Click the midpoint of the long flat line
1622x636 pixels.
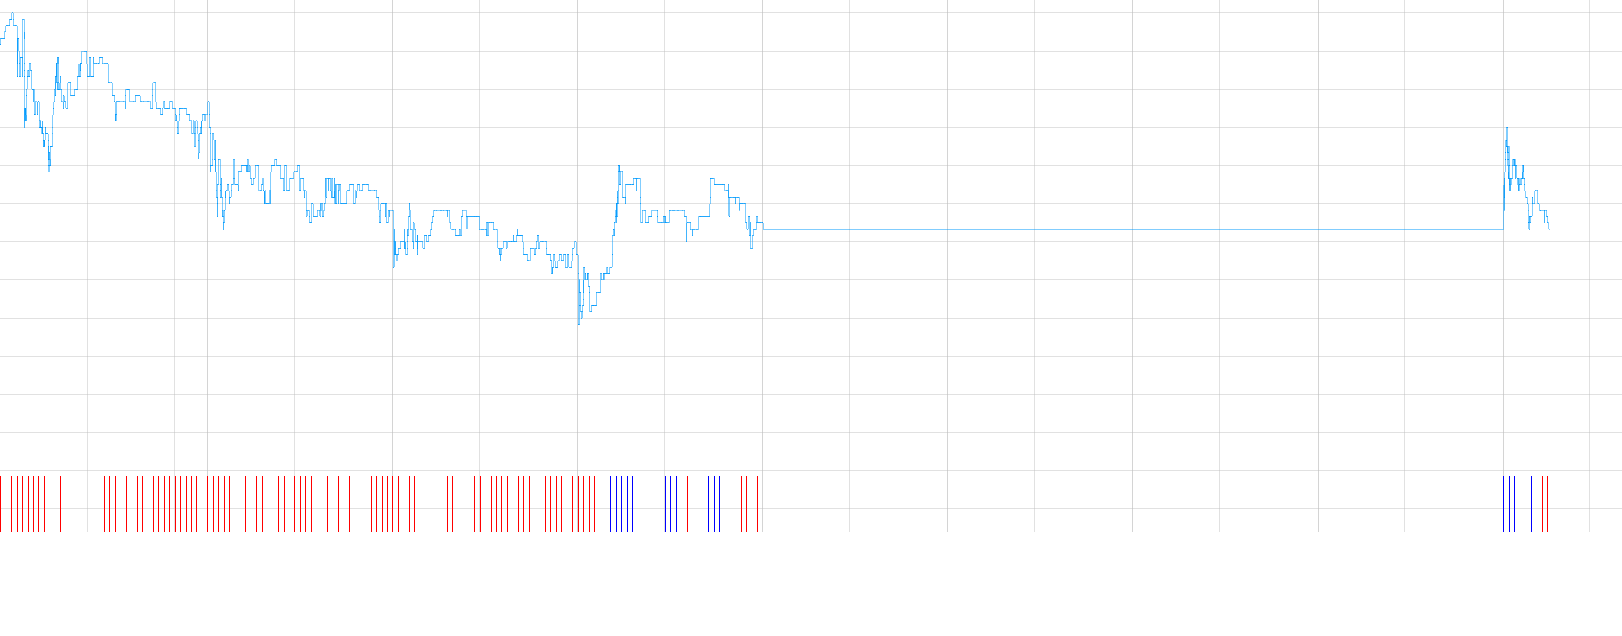(x=1133, y=230)
